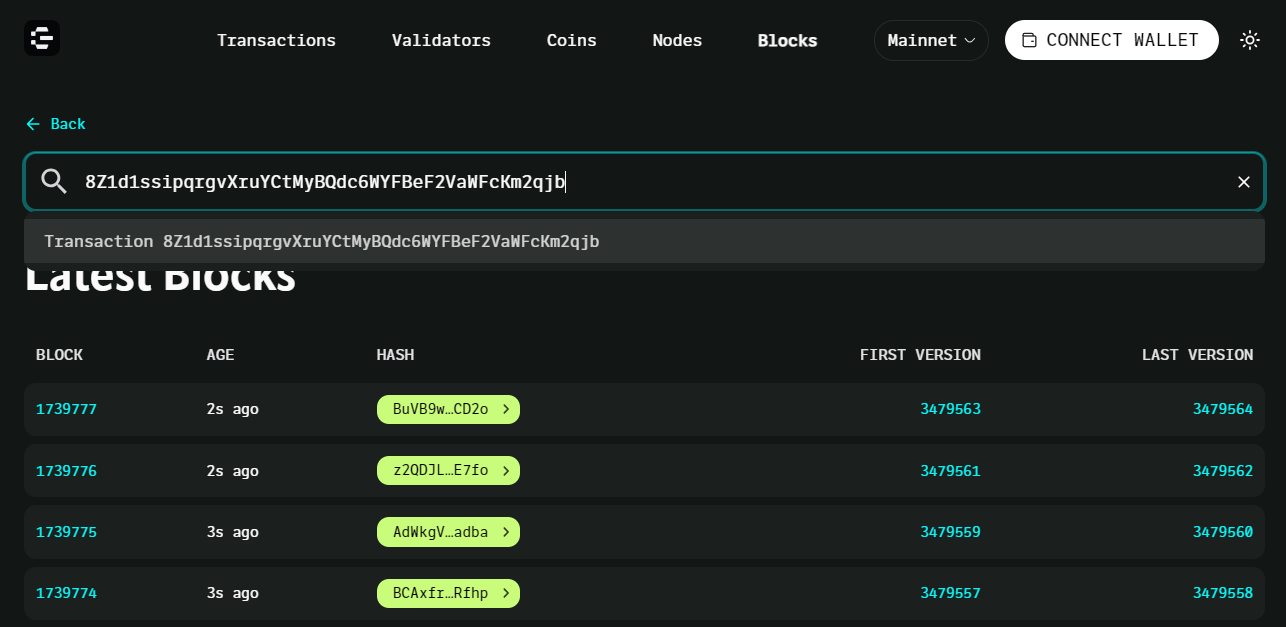Toggle the light/dark theme sun icon
The height and width of the screenshot is (627, 1286).
pos(1250,40)
